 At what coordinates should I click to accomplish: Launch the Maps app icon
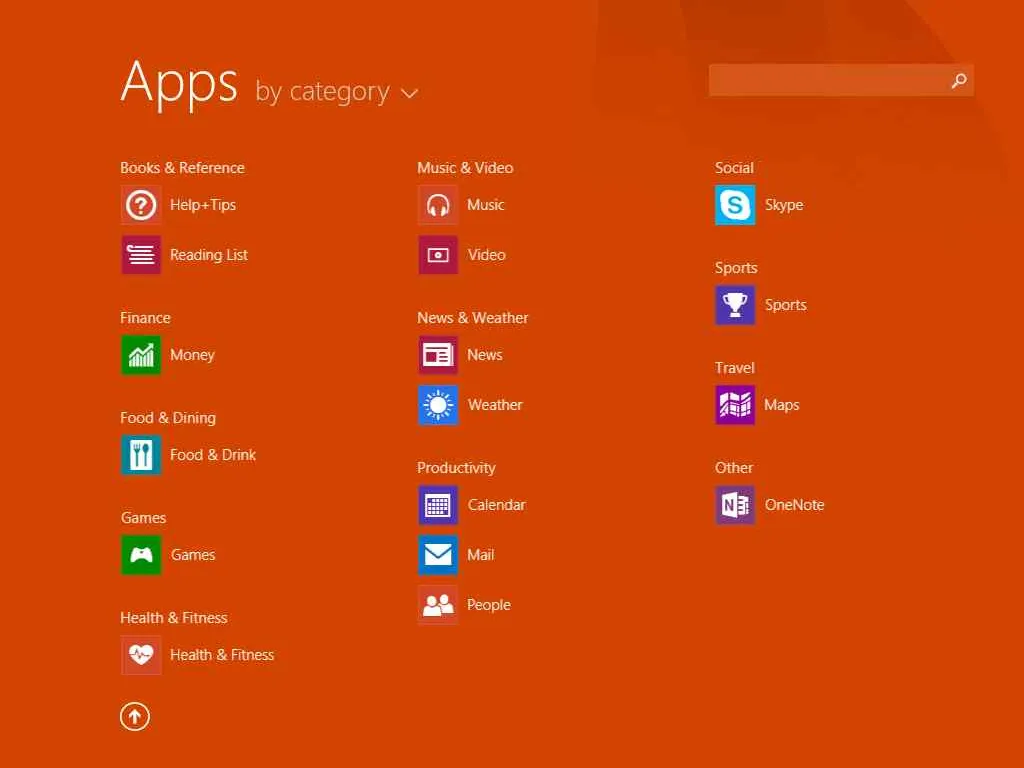(x=735, y=405)
